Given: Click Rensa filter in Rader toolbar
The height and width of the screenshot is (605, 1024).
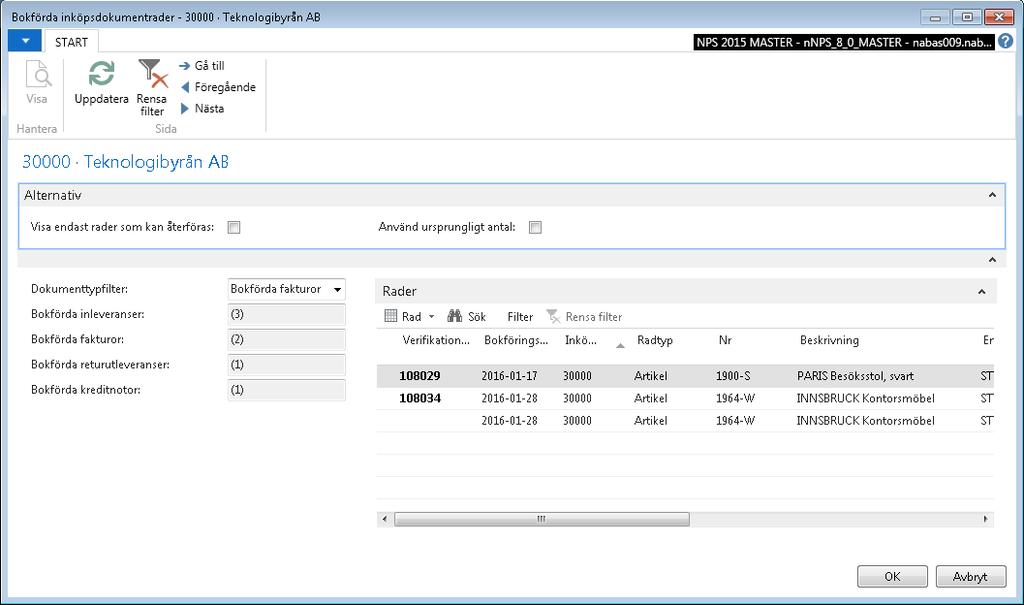Looking at the screenshot, I should (584, 317).
